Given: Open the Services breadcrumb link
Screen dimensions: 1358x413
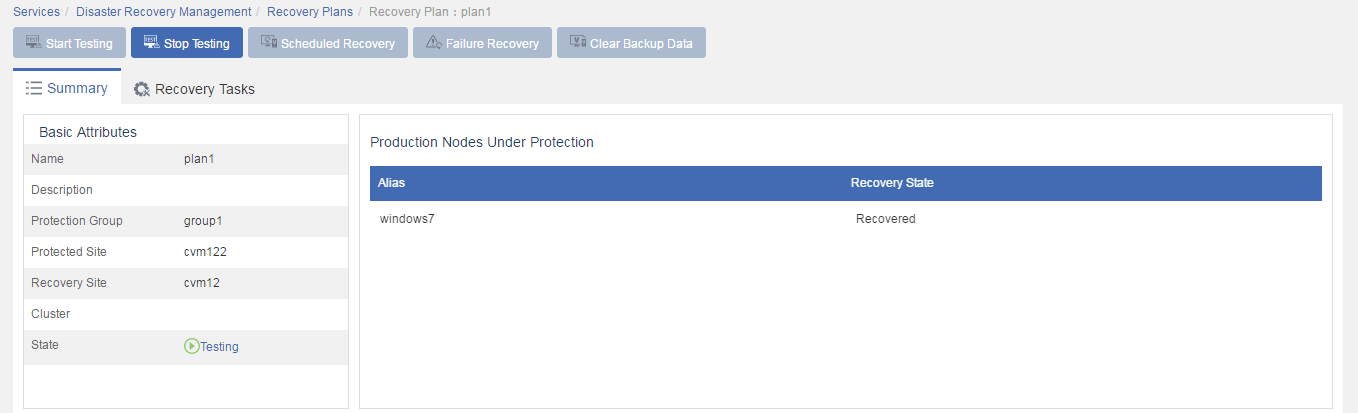Looking at the screenshot, I should pos(36,12).
